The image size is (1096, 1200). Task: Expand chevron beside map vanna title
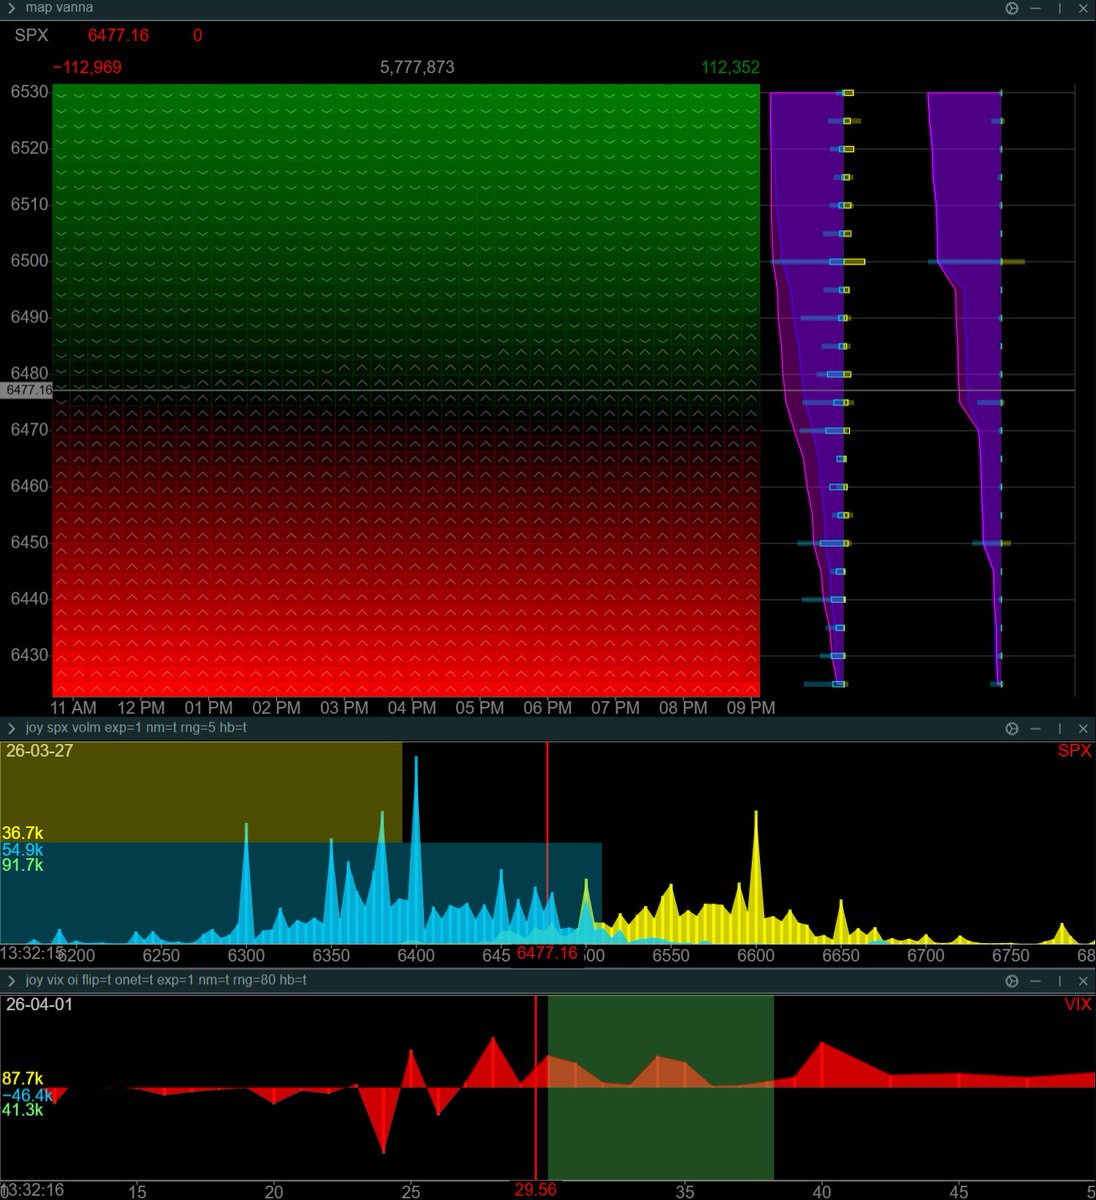click(12, 8)
